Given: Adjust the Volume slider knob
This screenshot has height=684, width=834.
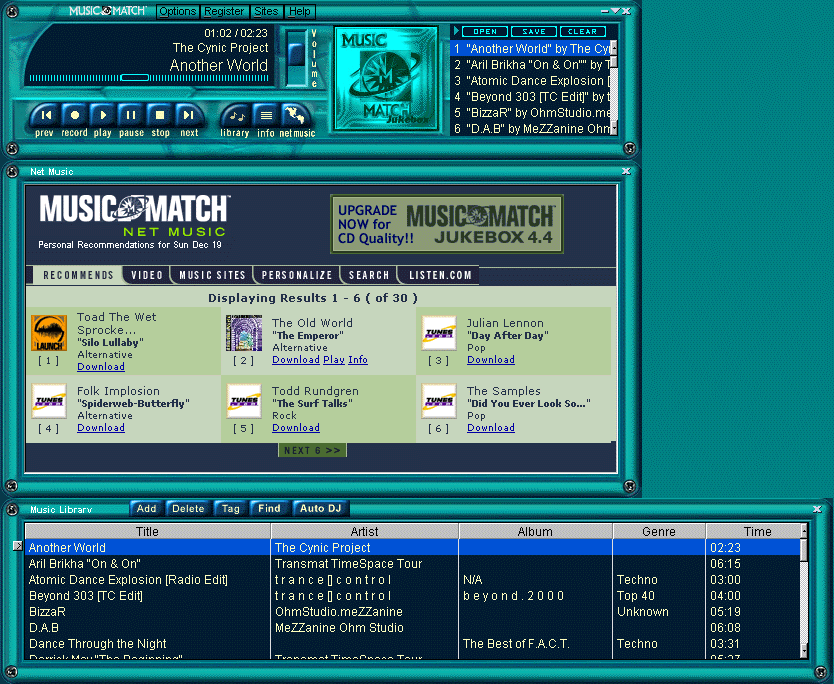Looking at the screenshot, I should tap(296, 54).
